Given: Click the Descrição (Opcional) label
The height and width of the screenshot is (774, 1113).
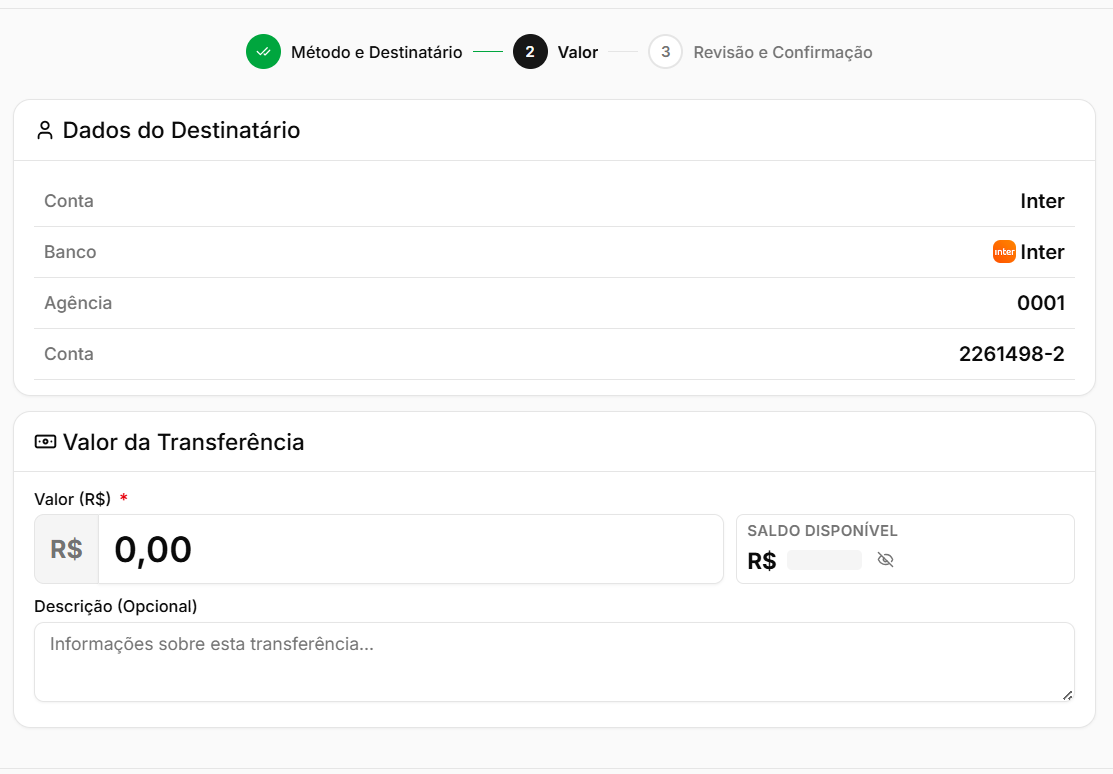Looking at the screenshot, I should click(116, 606).
